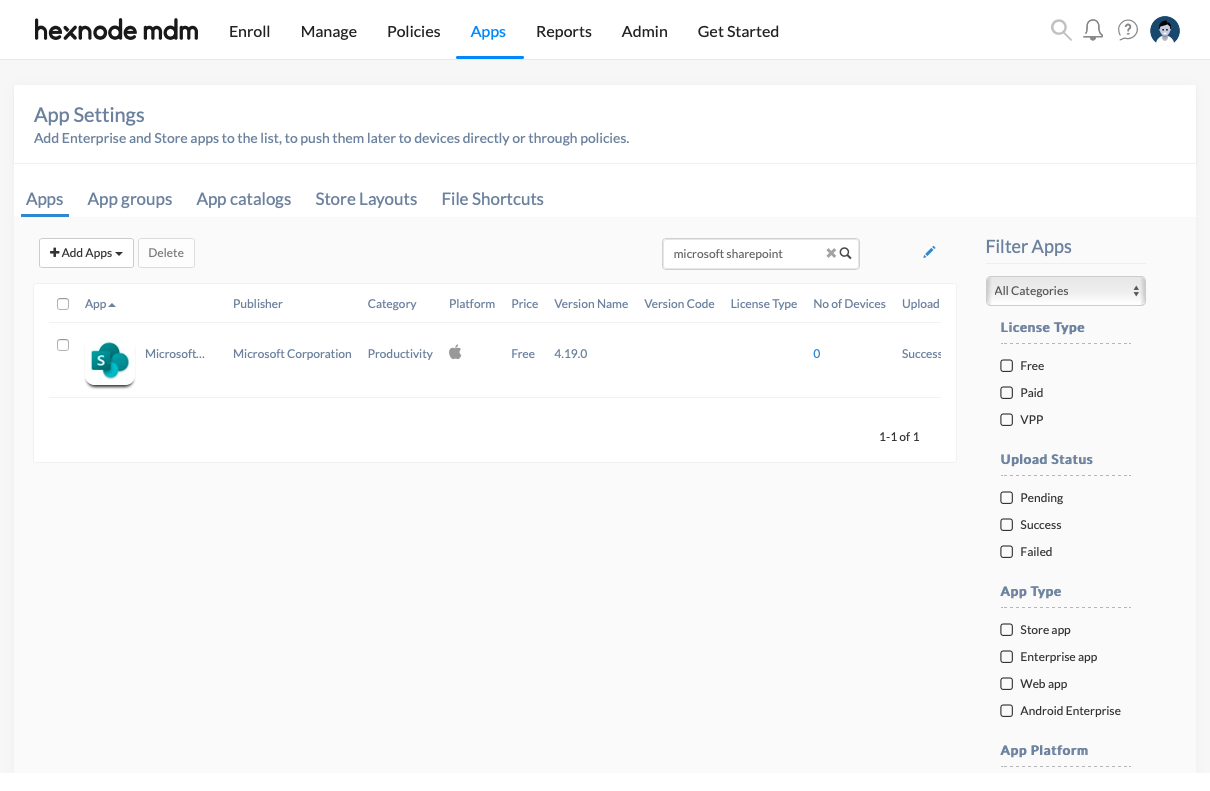Enable the Free license filter
This screenshot has height=791, width=1210.
click(x=1007, y=366)
